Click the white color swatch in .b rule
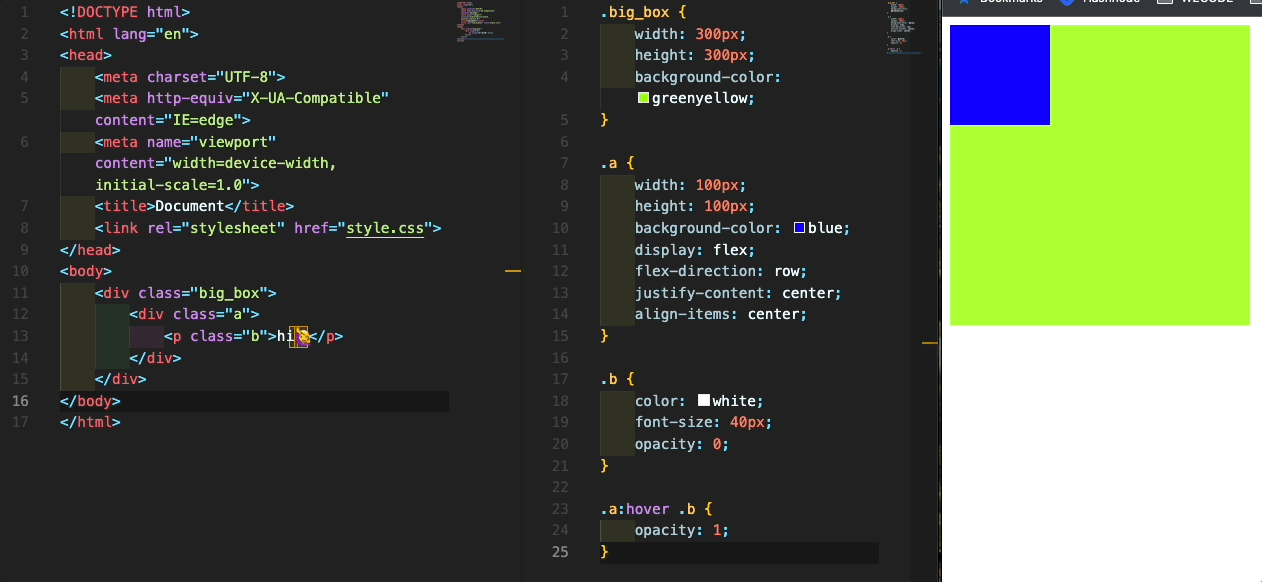This screenshot has width=1262, height=582. click(x=704, y=400)
